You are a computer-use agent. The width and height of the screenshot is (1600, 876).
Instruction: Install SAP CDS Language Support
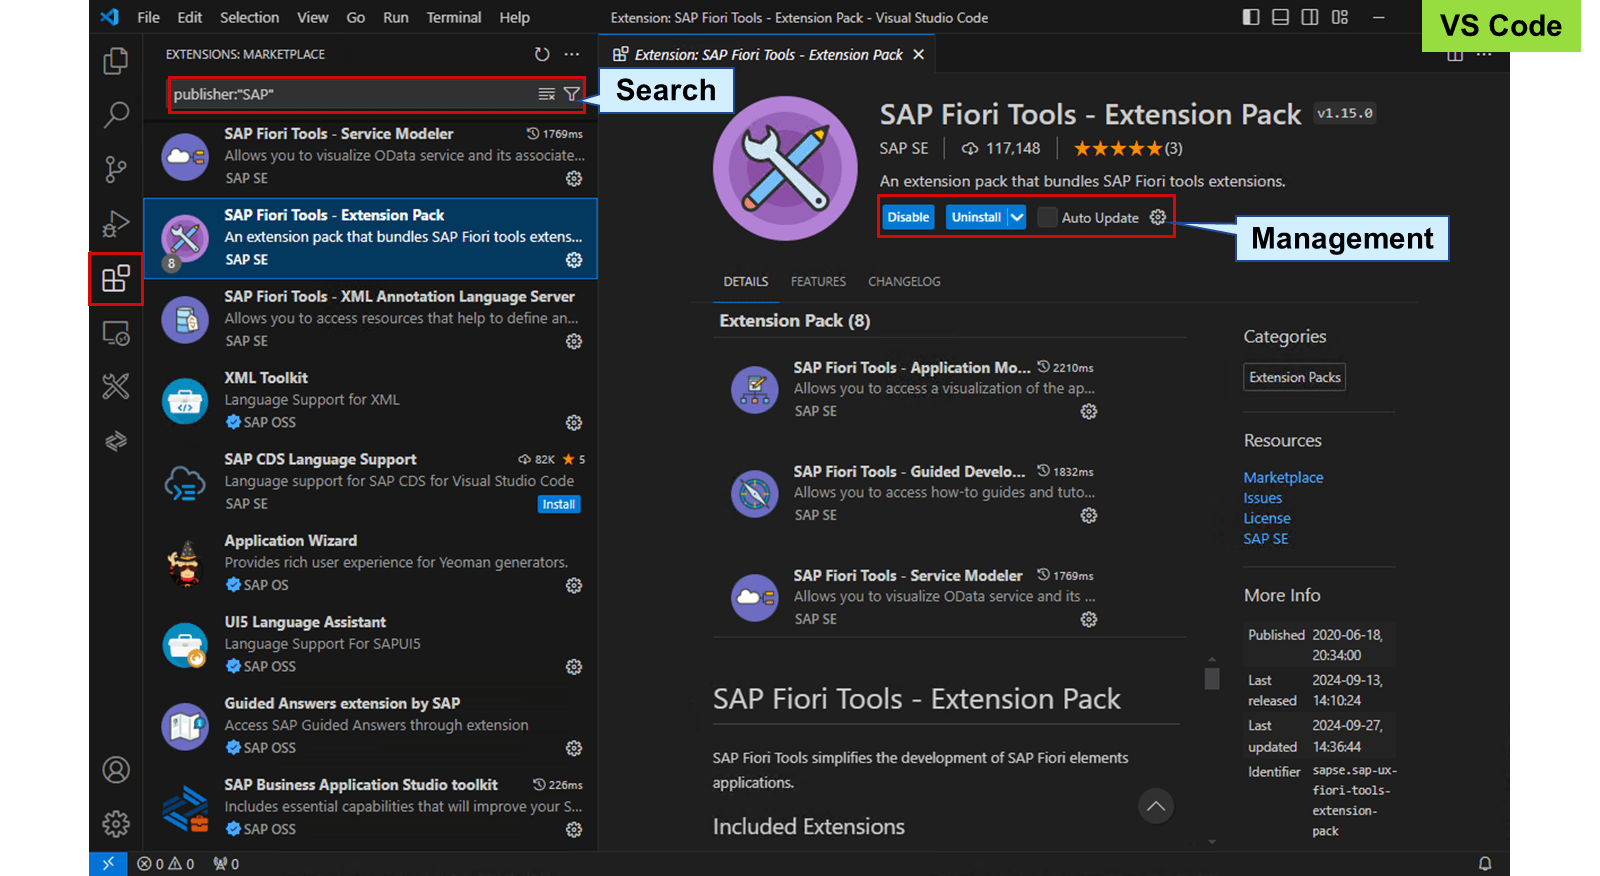pos(559,504)
